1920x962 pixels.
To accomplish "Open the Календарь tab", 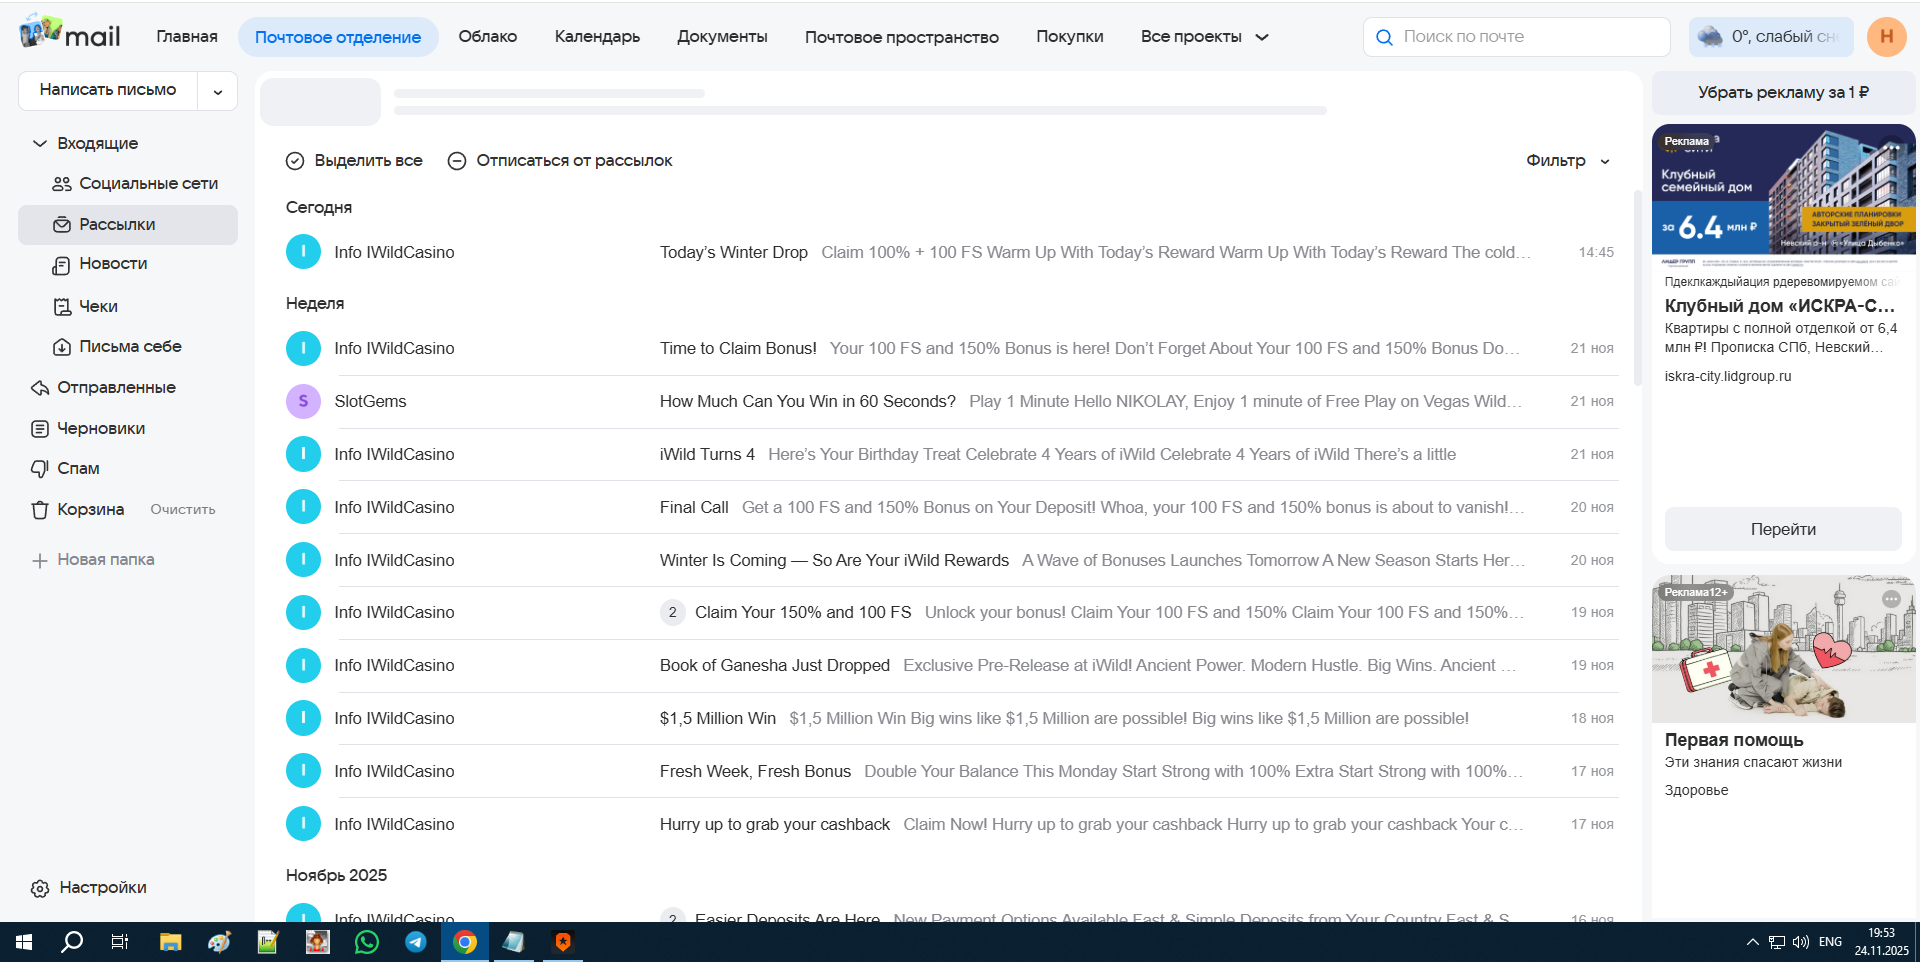I will [x=597, y=37].
